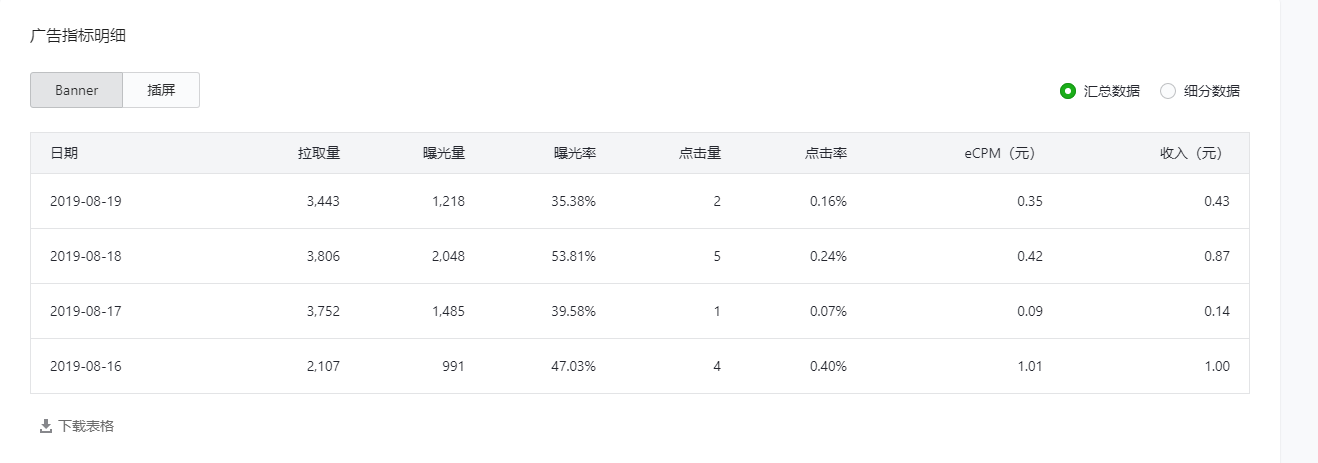Select the 2019-08-18 date row
The height and width of the screenshot is (463, 1318).
pos(640,256)
